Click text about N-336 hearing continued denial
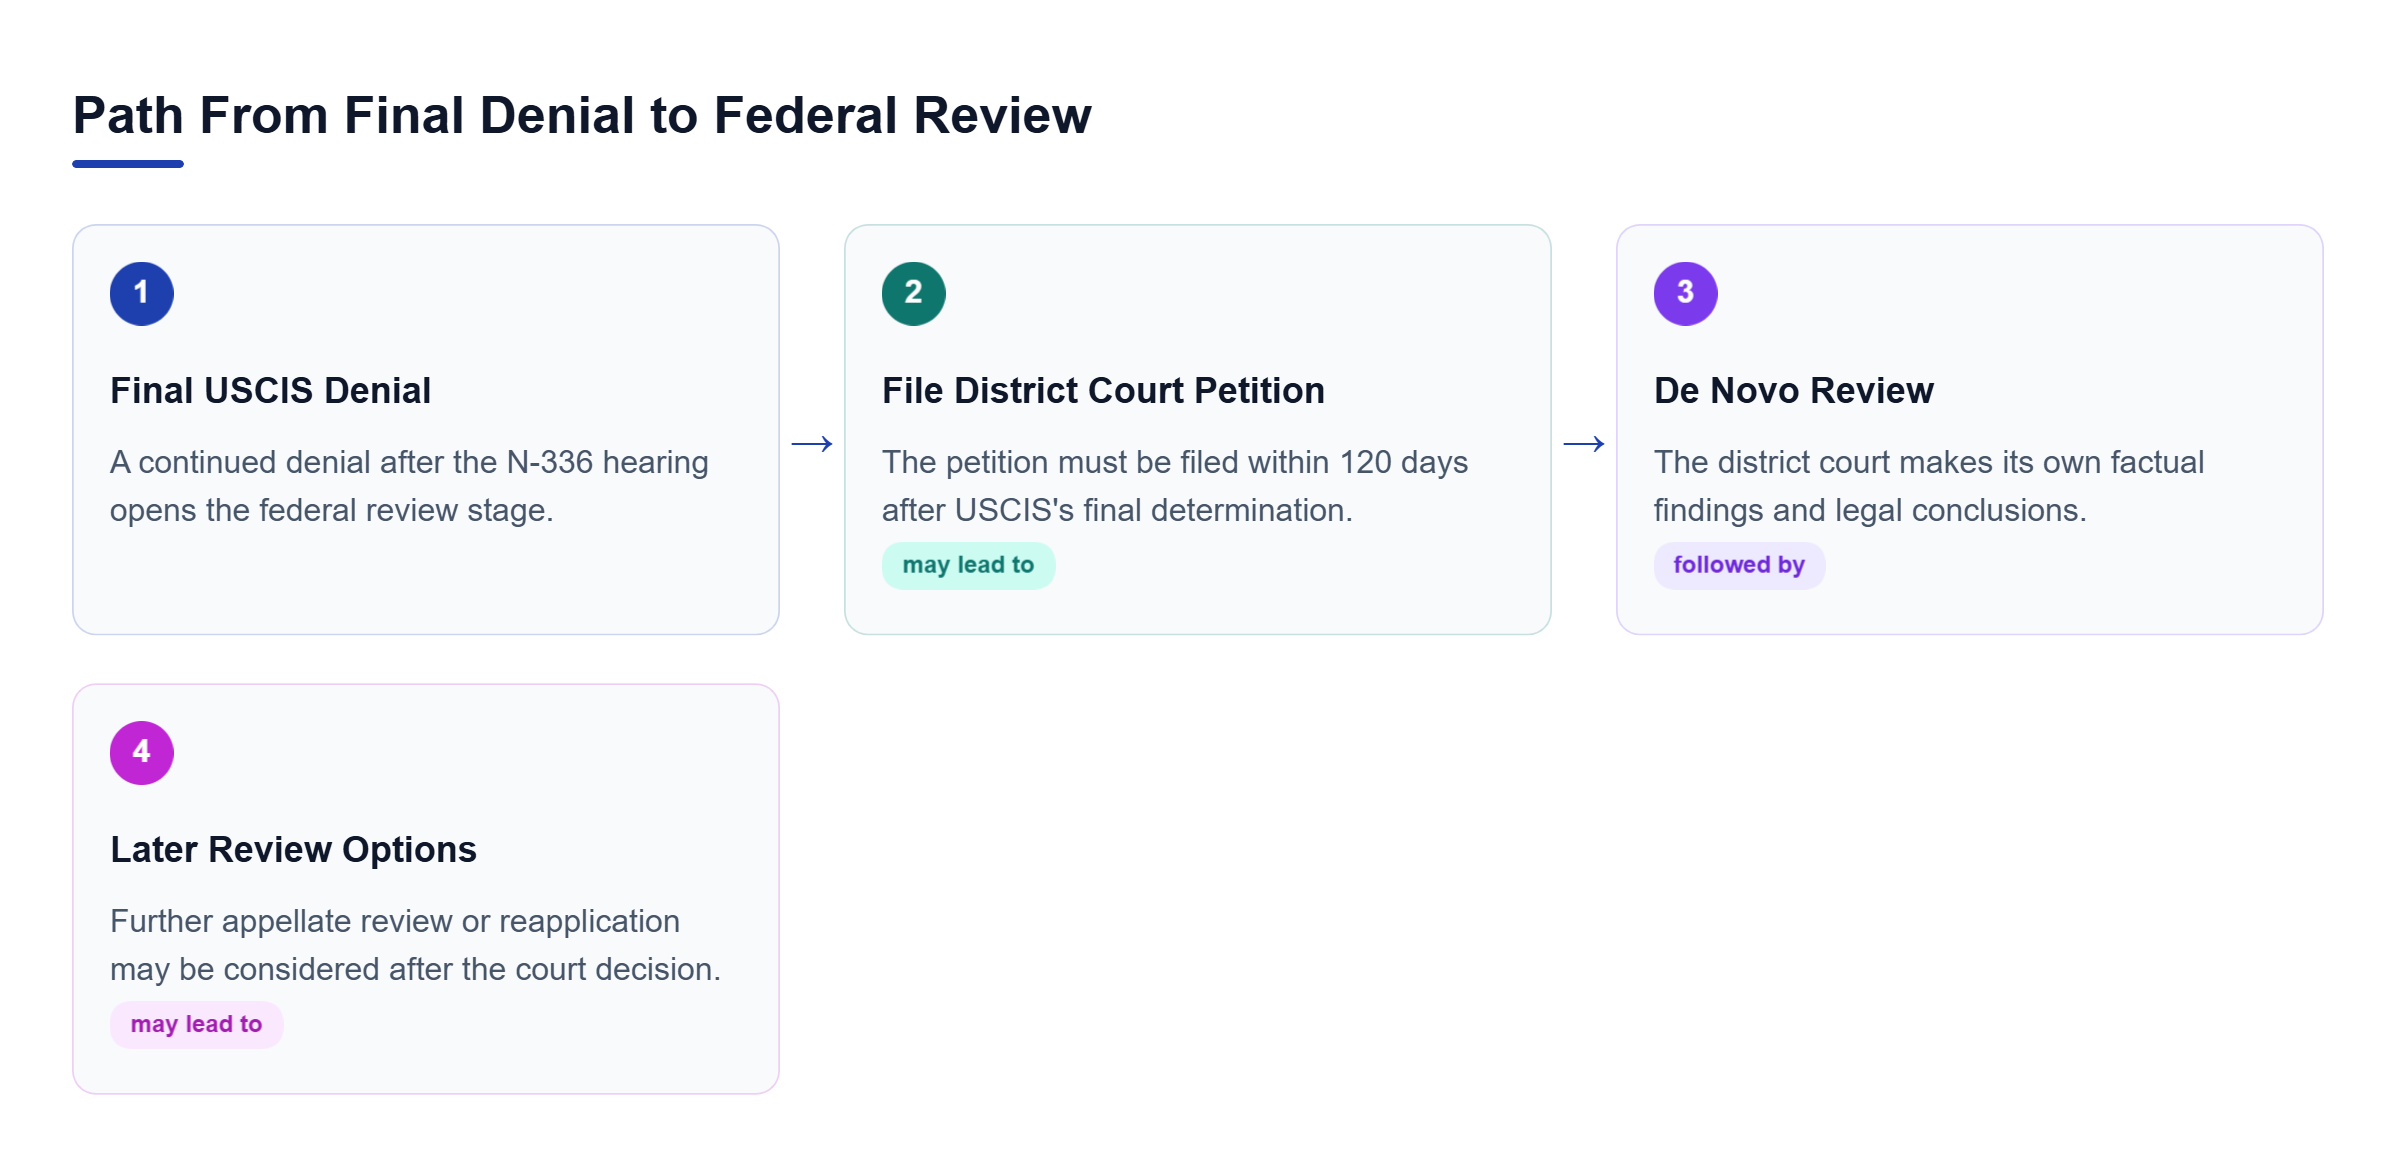Image resolution: width=2400 pixels, height=1166 pixels. [x=409, y=486]
